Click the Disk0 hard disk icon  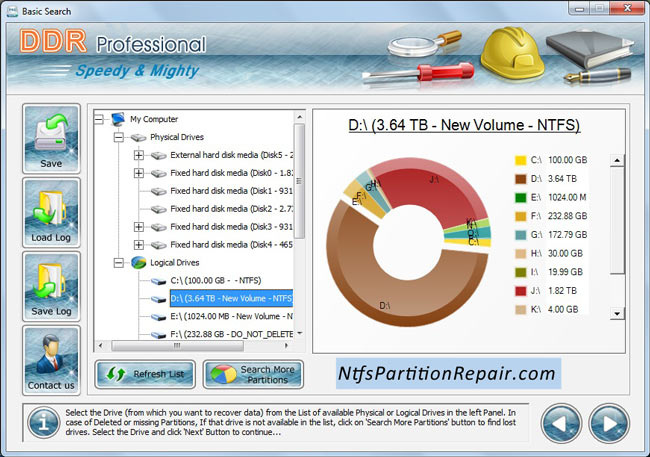[158, 173]
